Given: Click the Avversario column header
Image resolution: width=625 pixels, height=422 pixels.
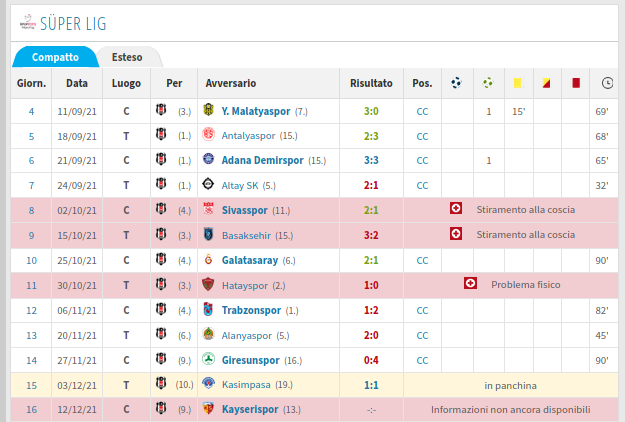Looking at the screenshot, I should pos(231,83).
